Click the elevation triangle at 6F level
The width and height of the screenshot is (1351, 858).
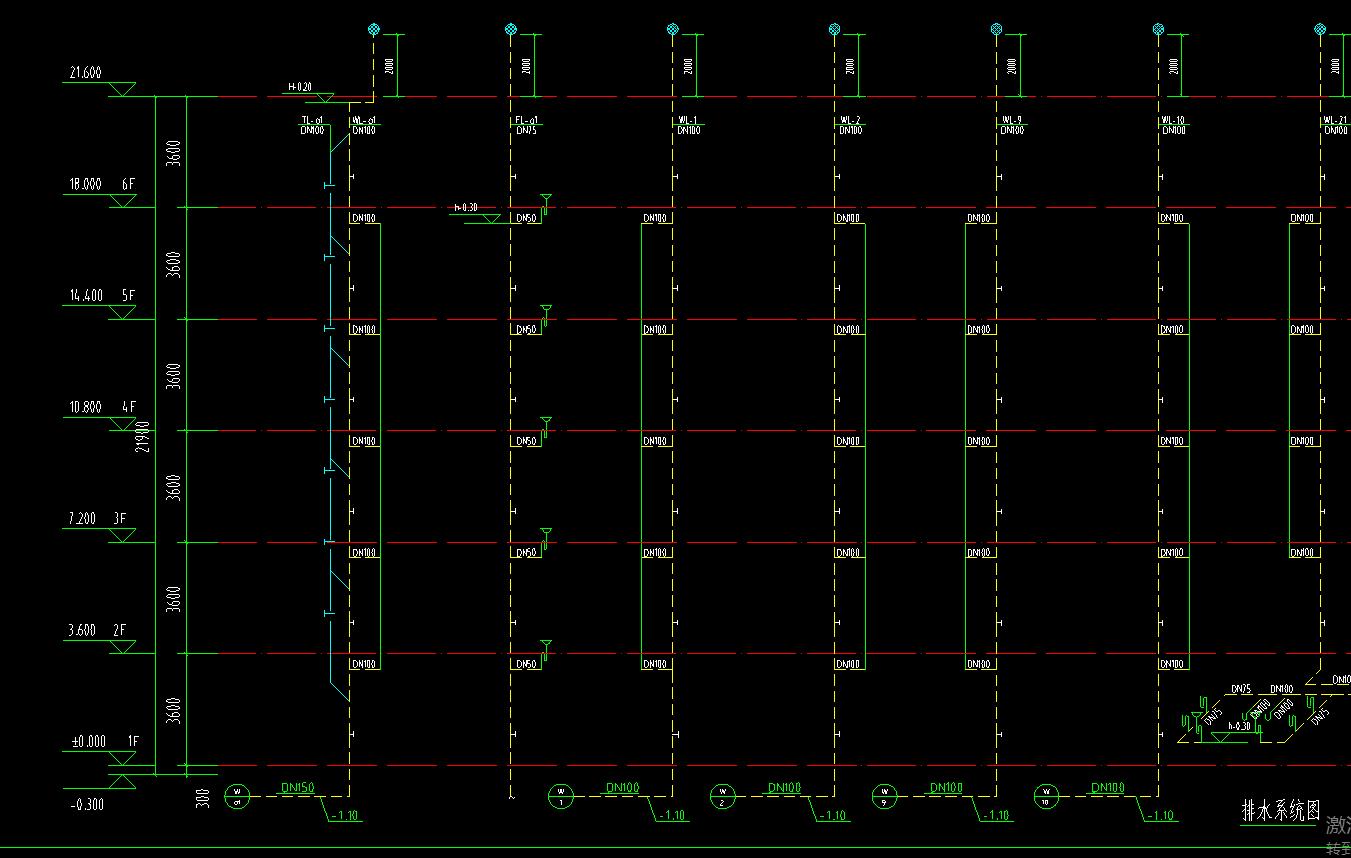click(x=123, y=201)
